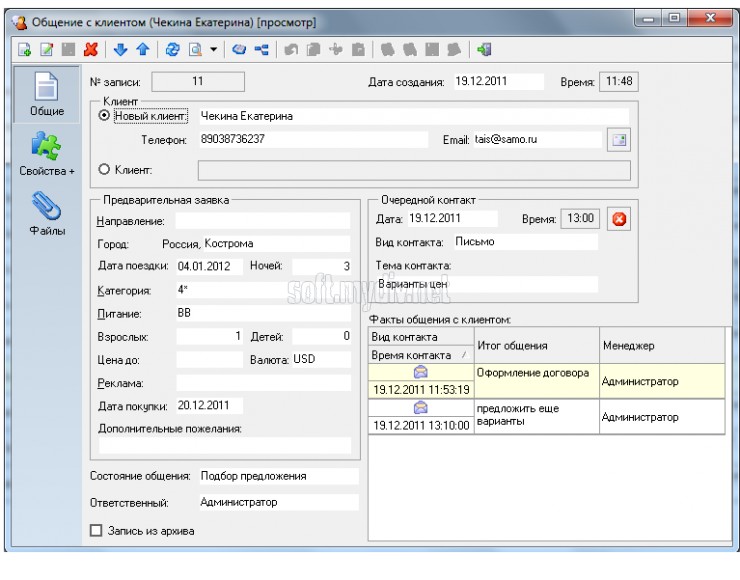
Task: Click the red cancel button in Очередной контакт
Action: point(619,219)
